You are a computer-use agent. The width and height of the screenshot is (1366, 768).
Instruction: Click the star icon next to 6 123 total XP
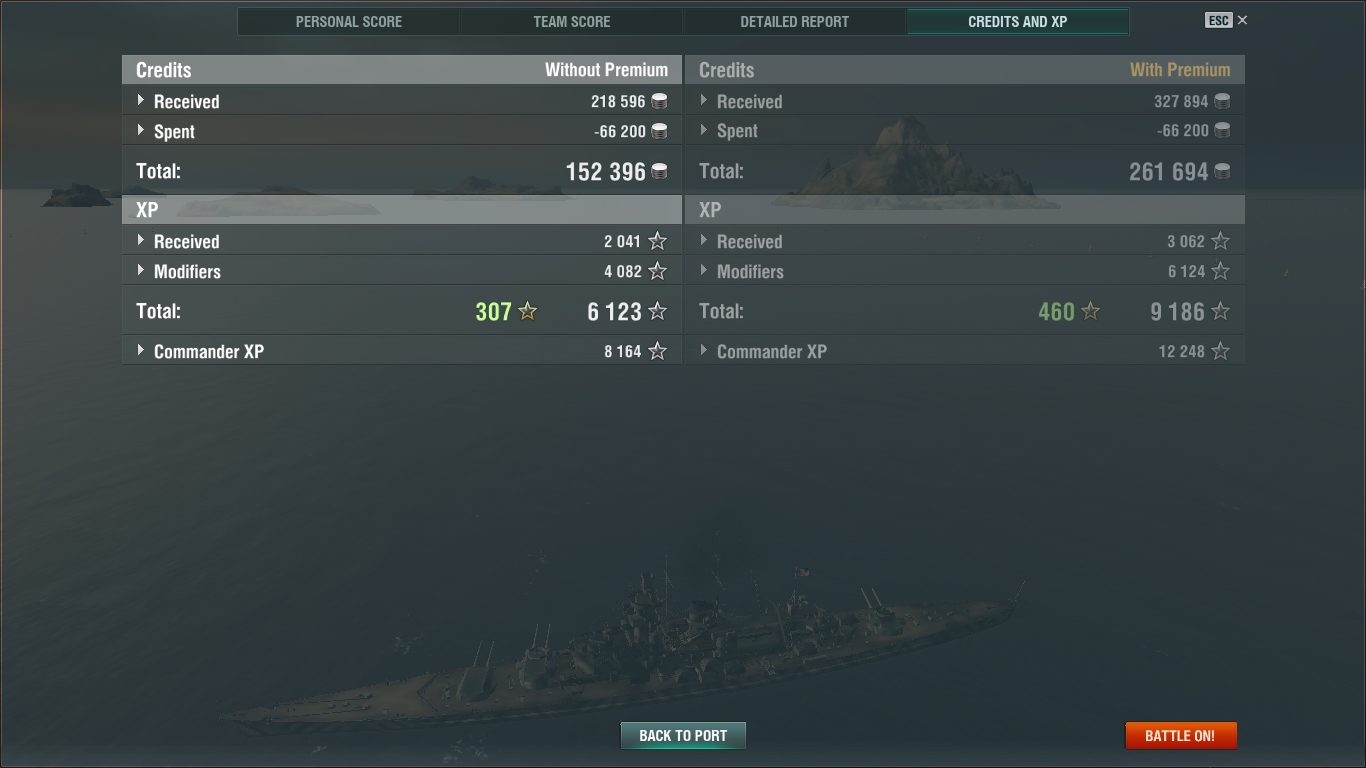pyautogui.click(x=657, y=311)
